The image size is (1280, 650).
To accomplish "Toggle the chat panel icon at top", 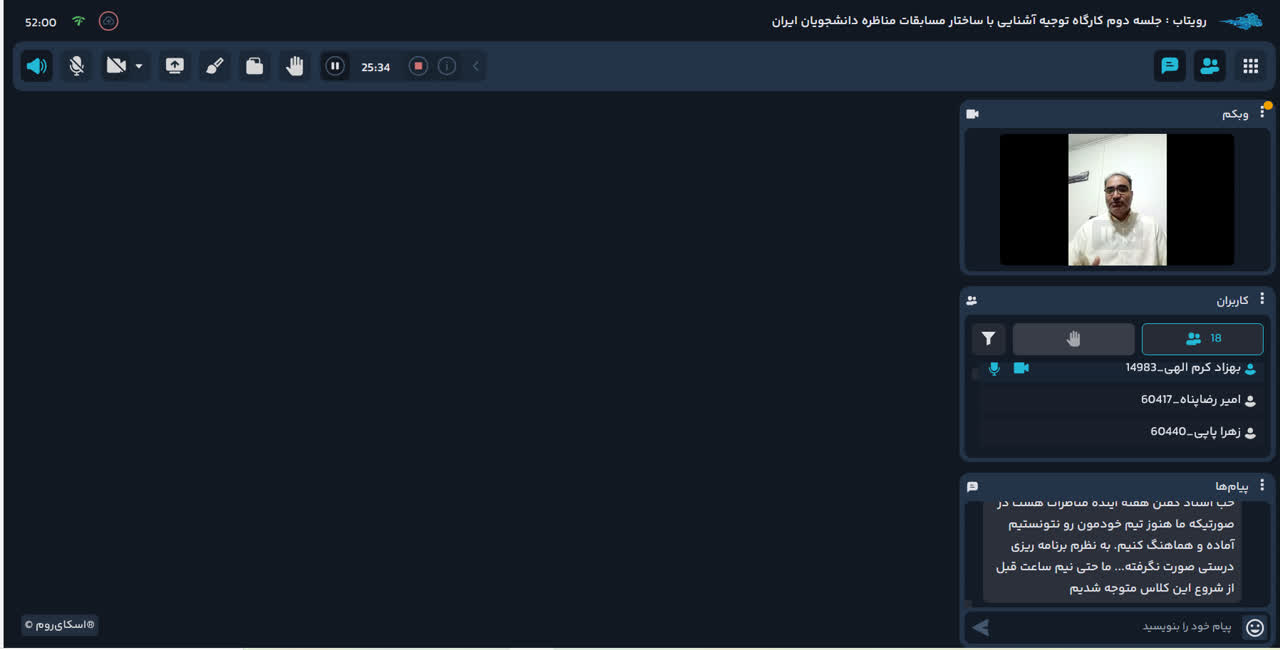I will coord(1169,66).
